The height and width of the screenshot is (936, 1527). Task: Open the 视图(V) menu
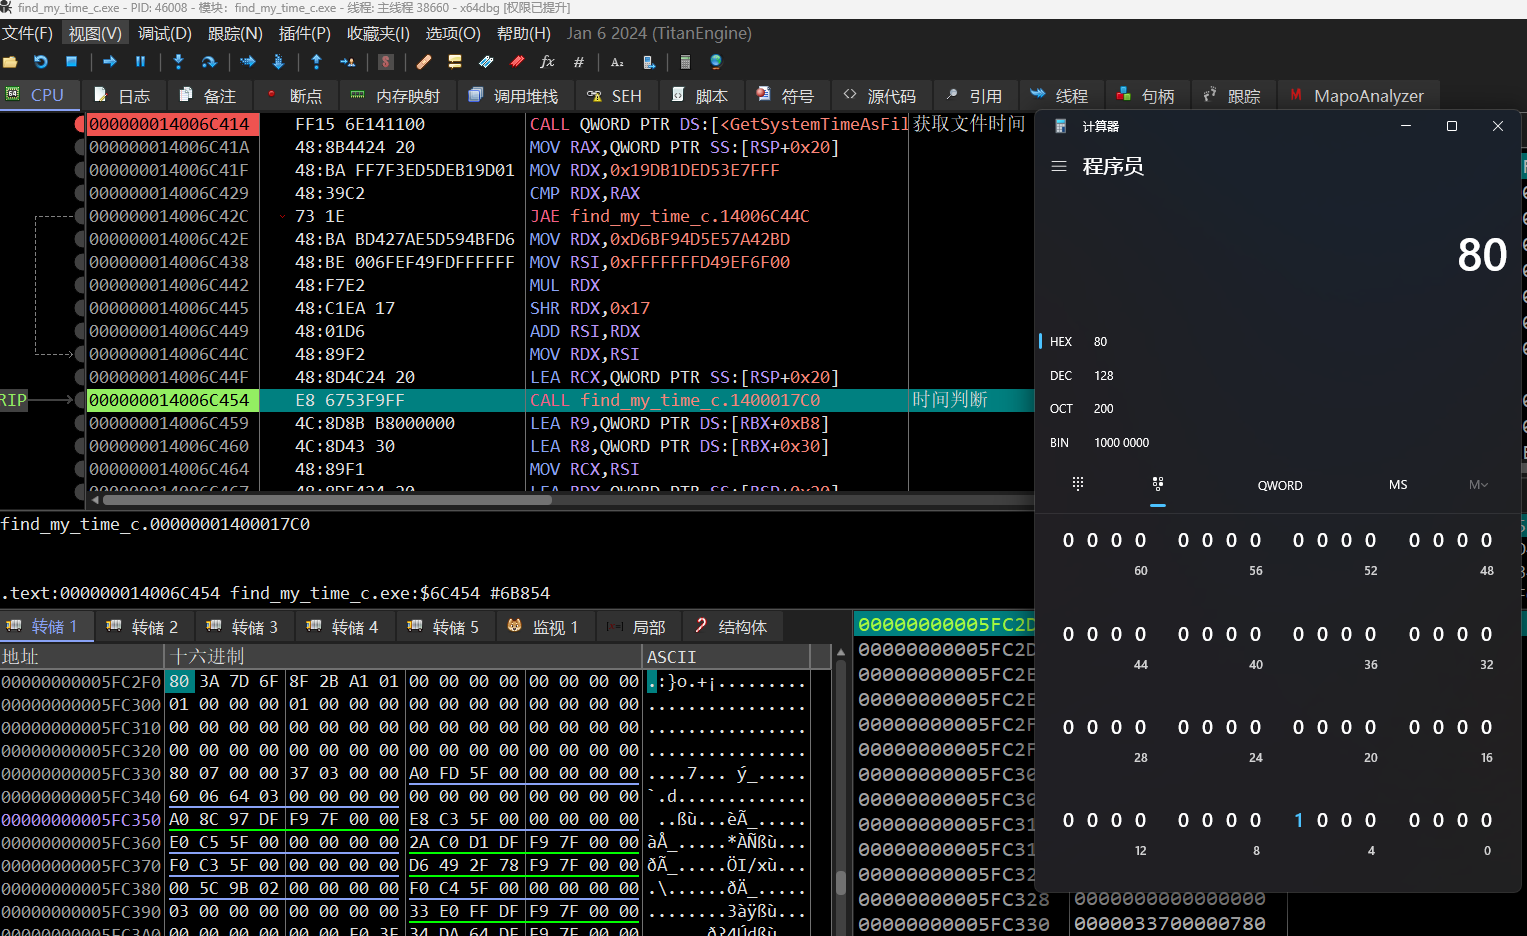click(95, 33)
